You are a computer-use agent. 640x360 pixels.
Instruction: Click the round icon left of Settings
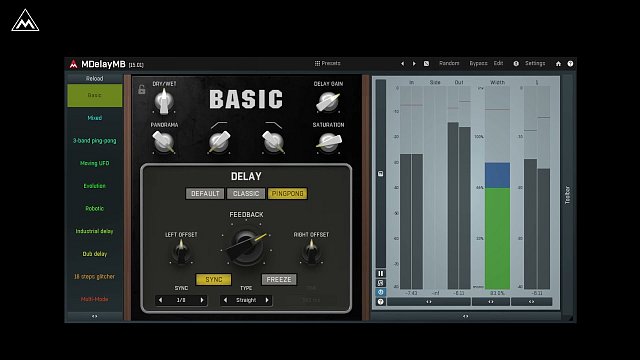click(x=516, y=64)
